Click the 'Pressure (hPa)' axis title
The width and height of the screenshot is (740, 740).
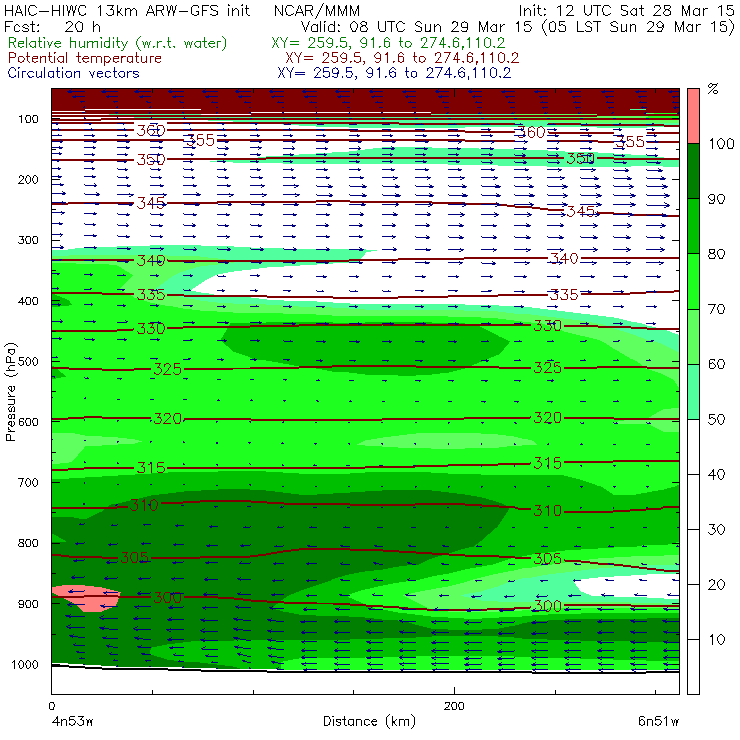click(x=10, y=392)
